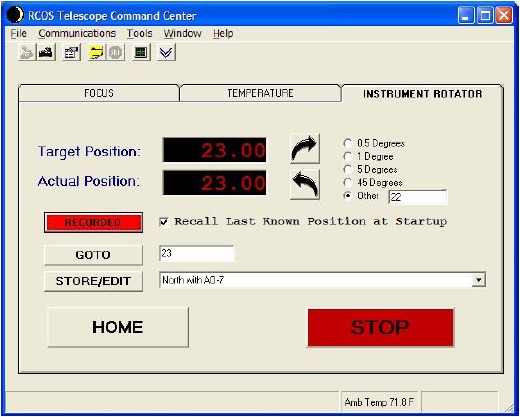The width and height of the screenshot is (520, 417).
Task: Open the Communications menu
Action: coord(77,33)
